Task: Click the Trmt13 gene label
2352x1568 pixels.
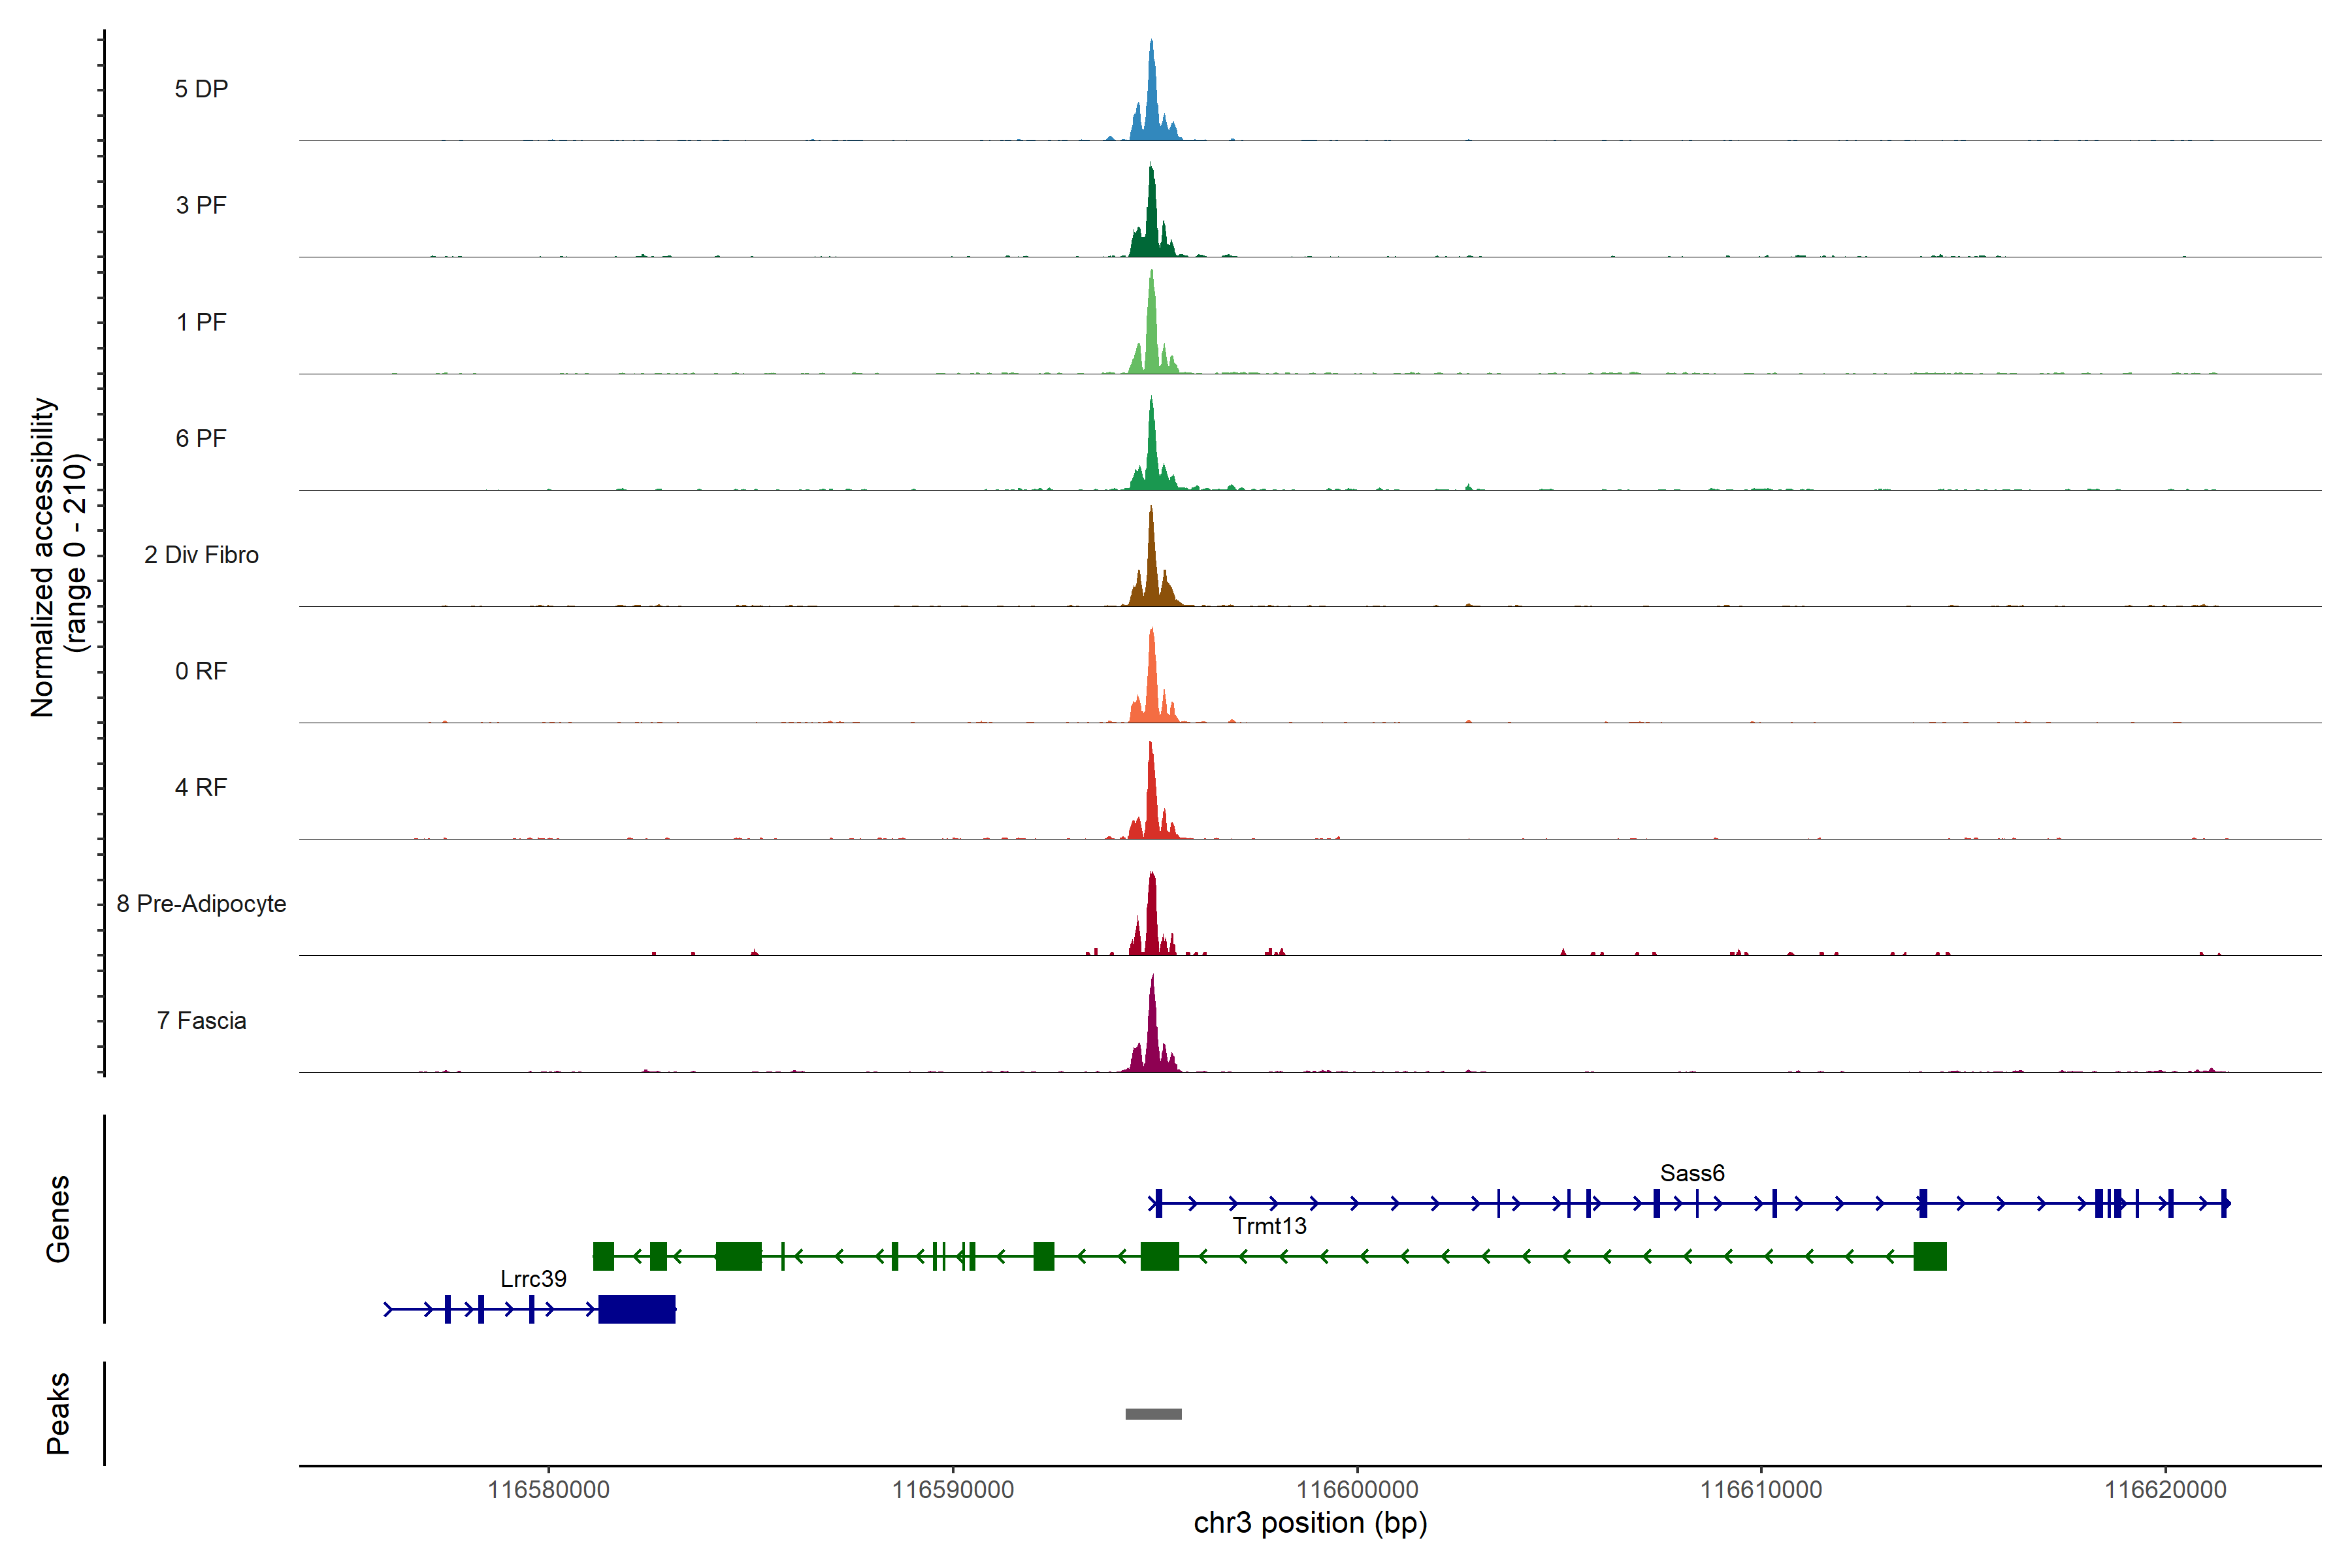Action: click(1269, 1226)
